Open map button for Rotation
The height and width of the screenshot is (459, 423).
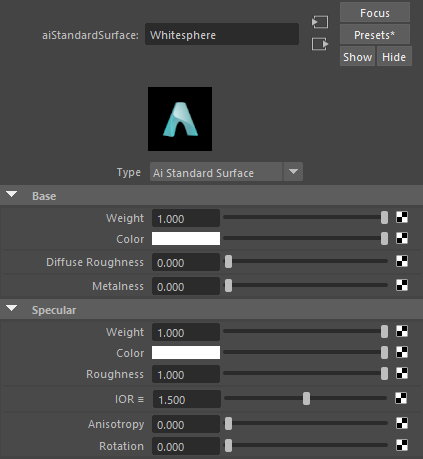(402, 445)
